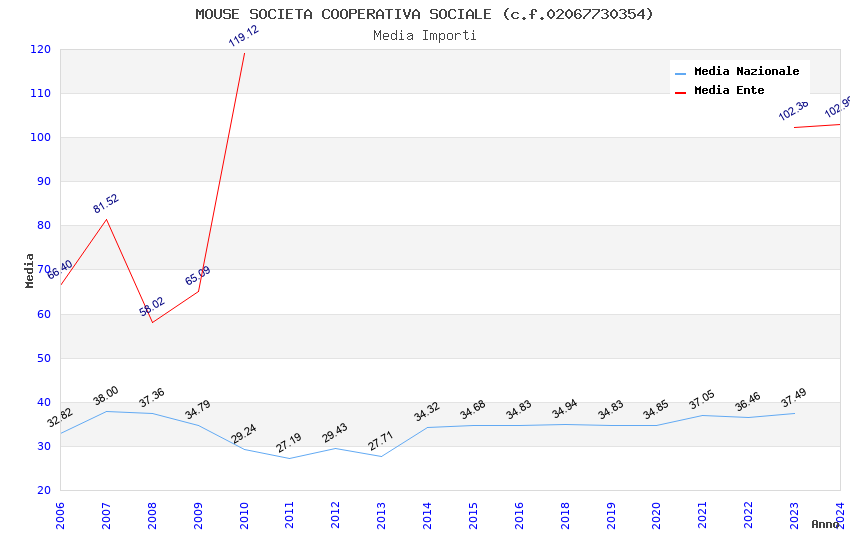The height and width of the screenshot is (550, 850).
Task: Select the 66.40 data label
Action: coord(60,269)
